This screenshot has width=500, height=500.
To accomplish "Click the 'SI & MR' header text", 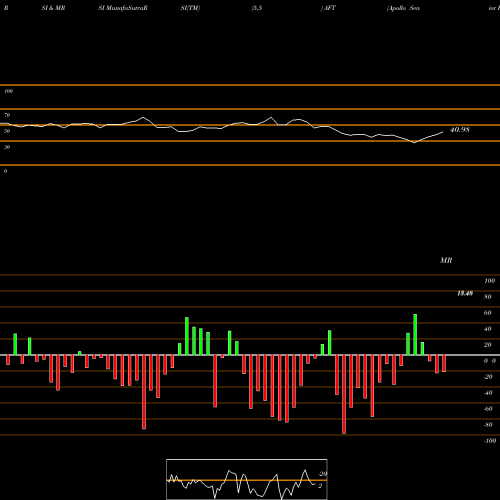I will pyautogui.click(x=53, y=8).
